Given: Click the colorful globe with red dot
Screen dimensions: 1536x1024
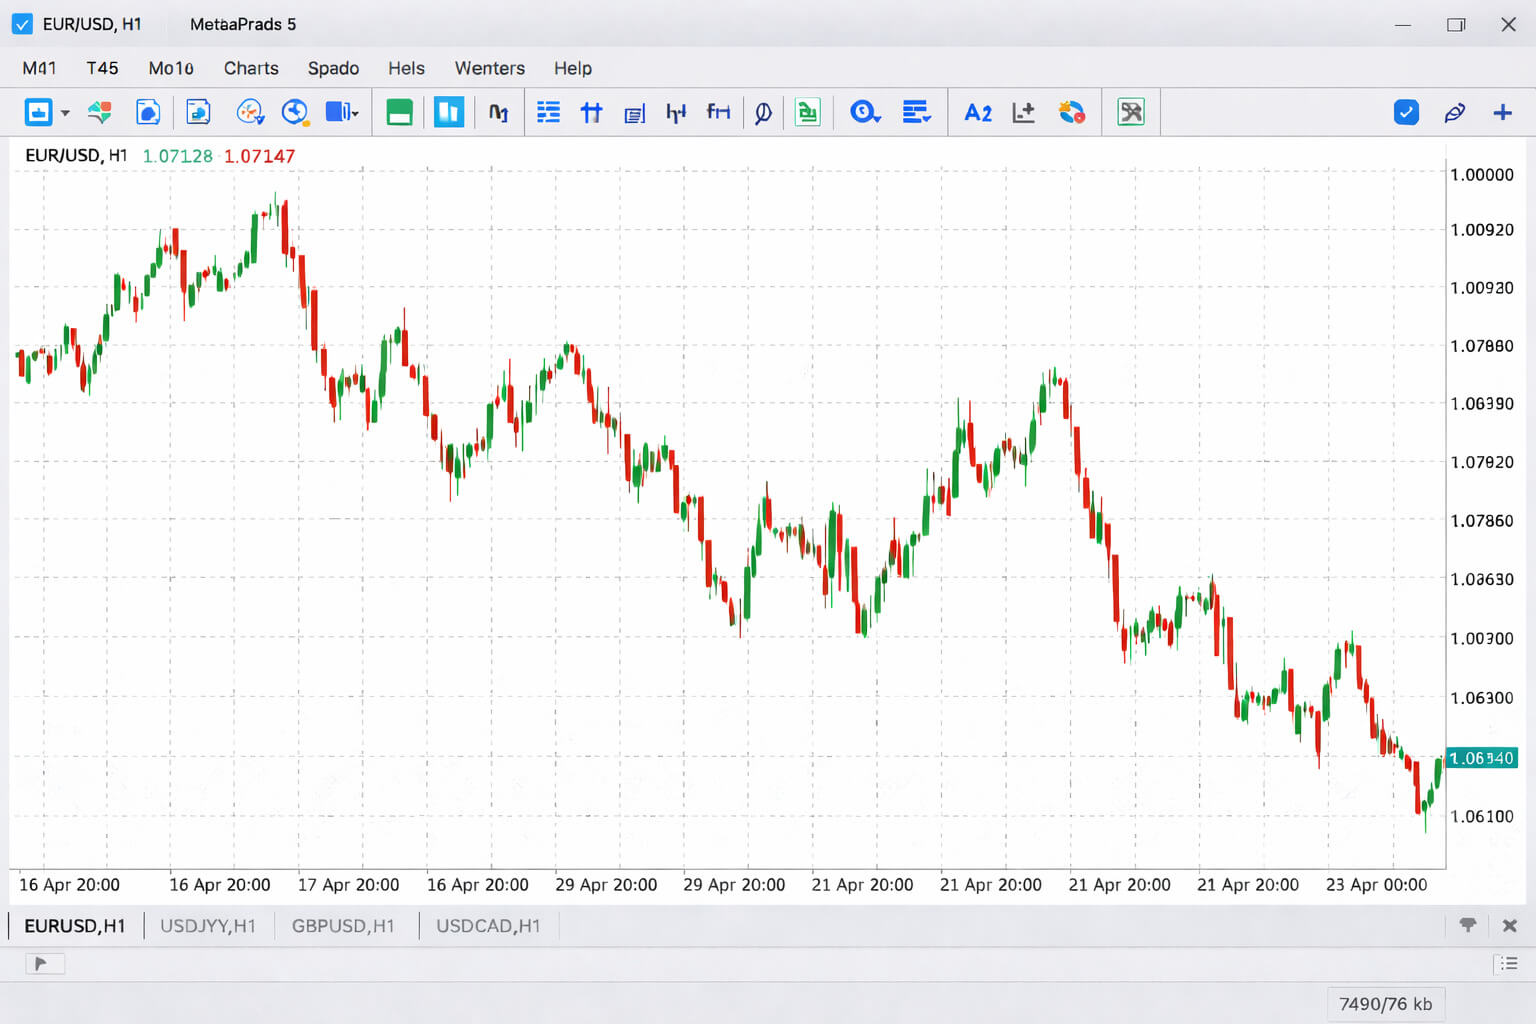Looking at the screenshot, I should [1072, 112].
